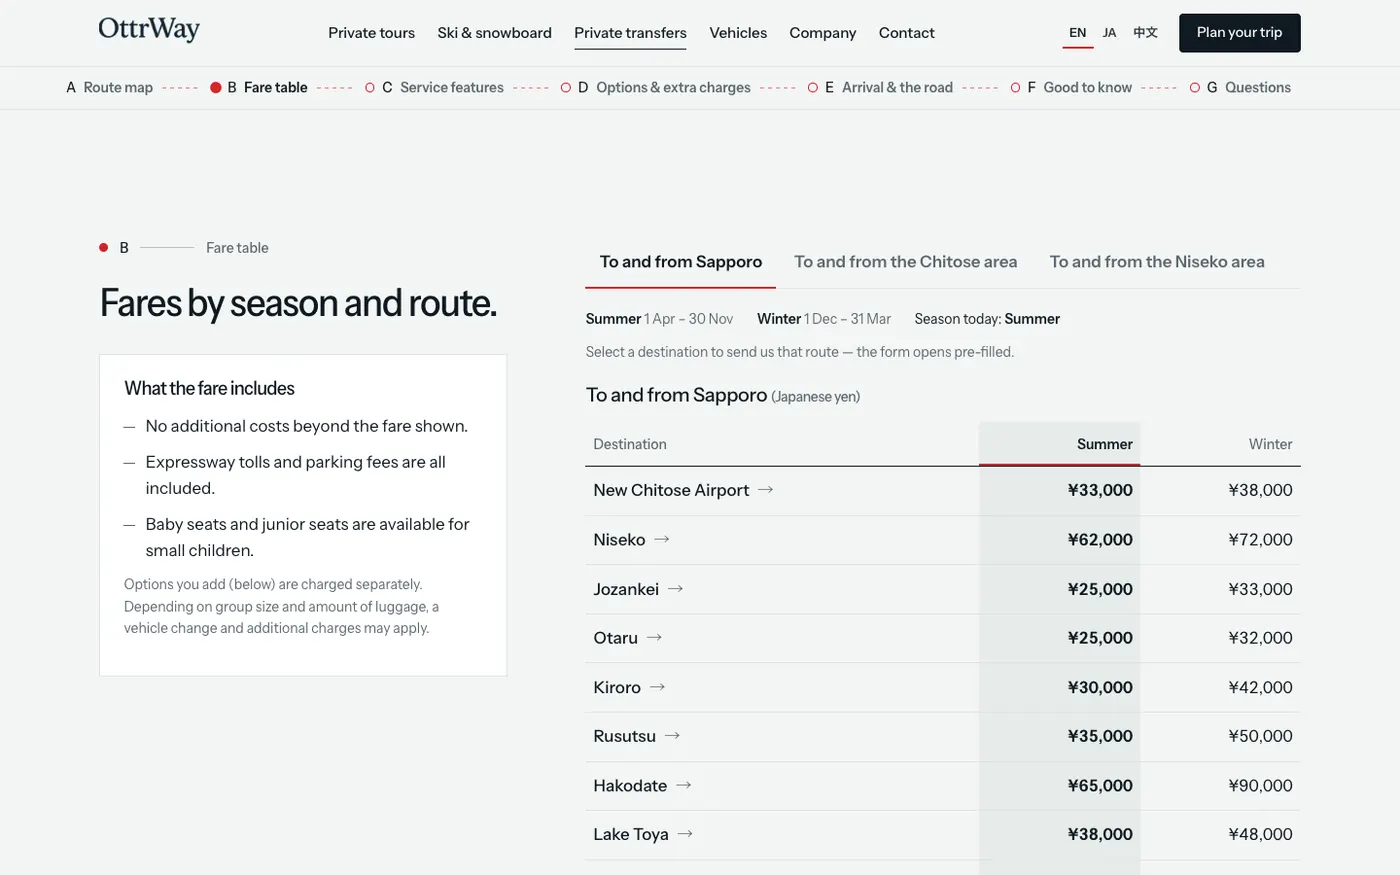This screenshot has width=1400, height=875.
Task: Switch language to EN
Action: coord(1077,33)
